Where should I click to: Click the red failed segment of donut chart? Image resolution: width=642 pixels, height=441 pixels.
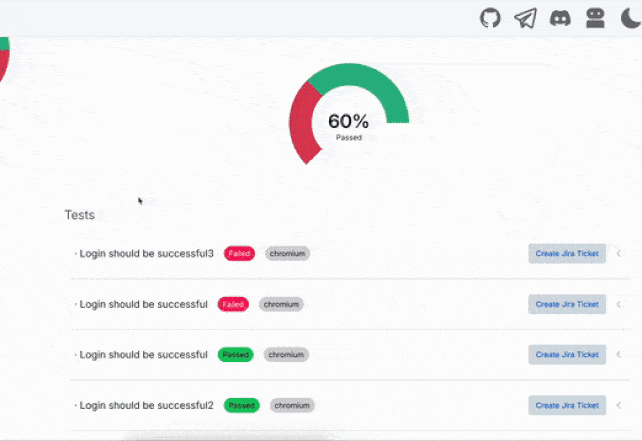[x=301, y=125]
